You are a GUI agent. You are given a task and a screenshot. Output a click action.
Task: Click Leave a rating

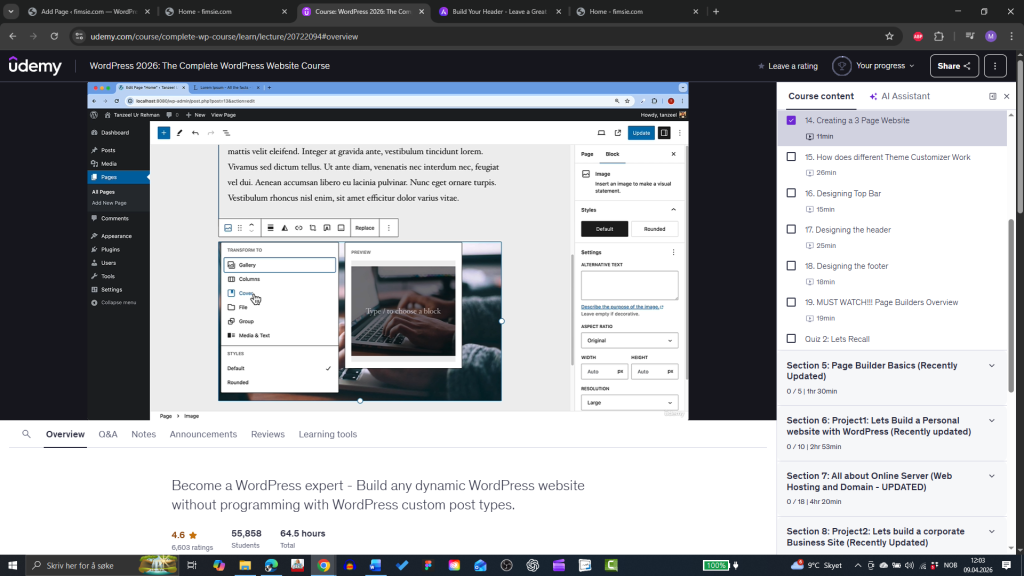pyautogui.click(x=787, y=66)
